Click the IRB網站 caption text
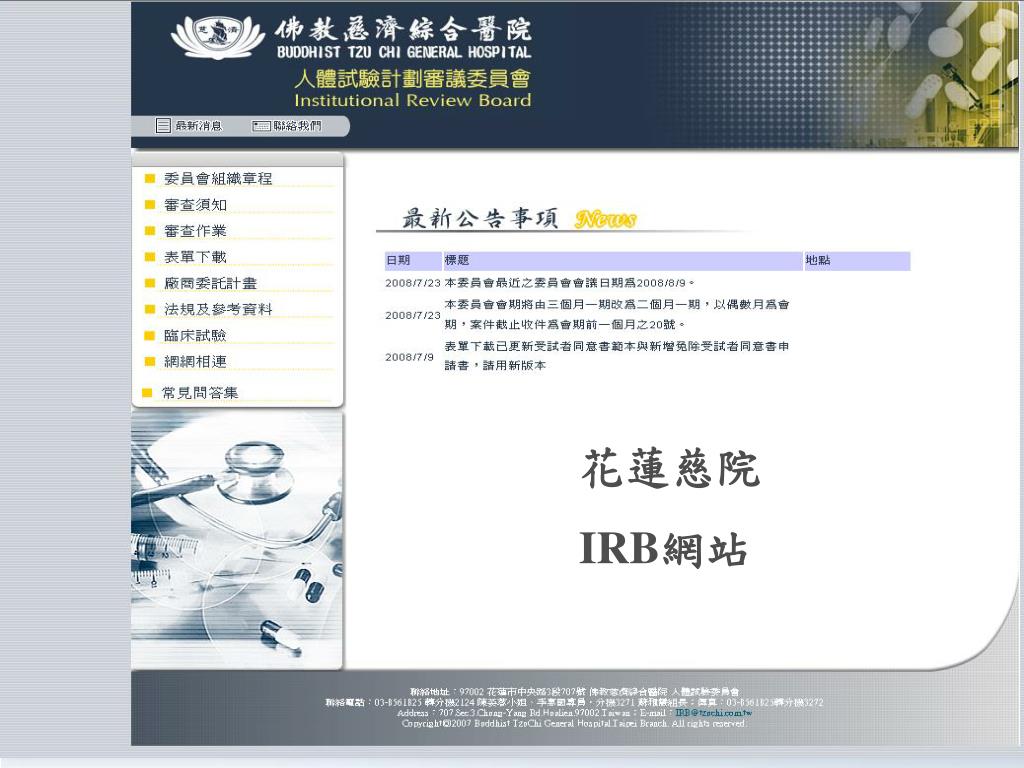 coord(663,549)
